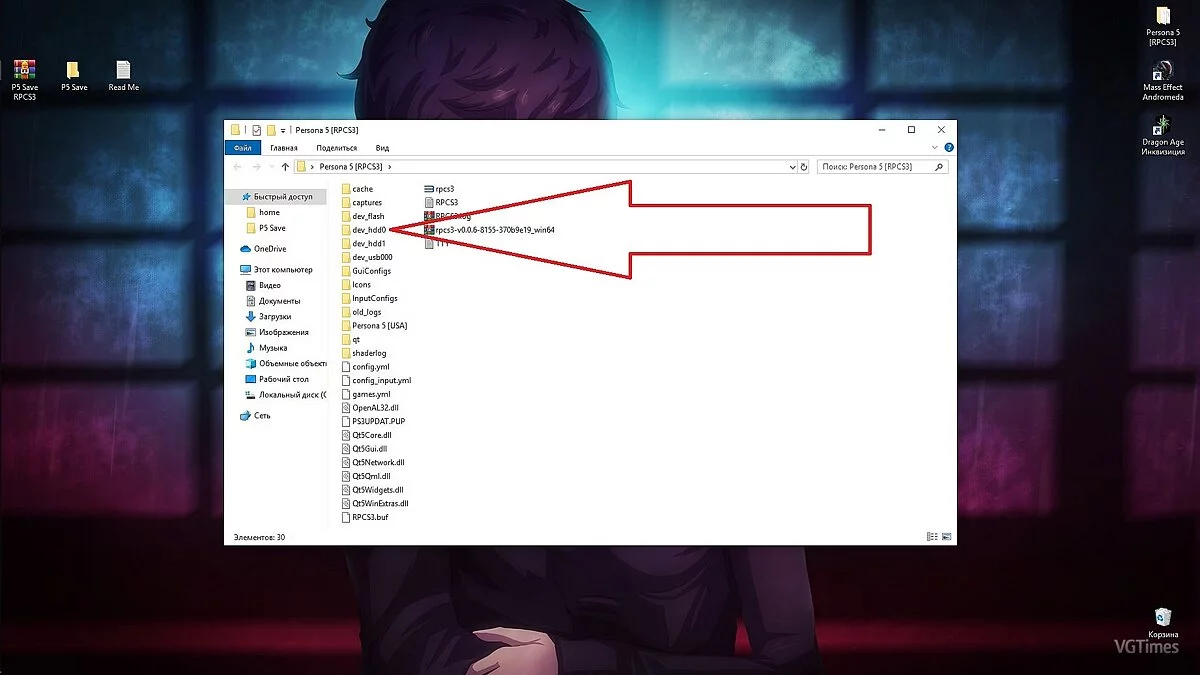Open the captures folder
The height and width of the screenshot is (675, 1200).
[x=361, y=202]
